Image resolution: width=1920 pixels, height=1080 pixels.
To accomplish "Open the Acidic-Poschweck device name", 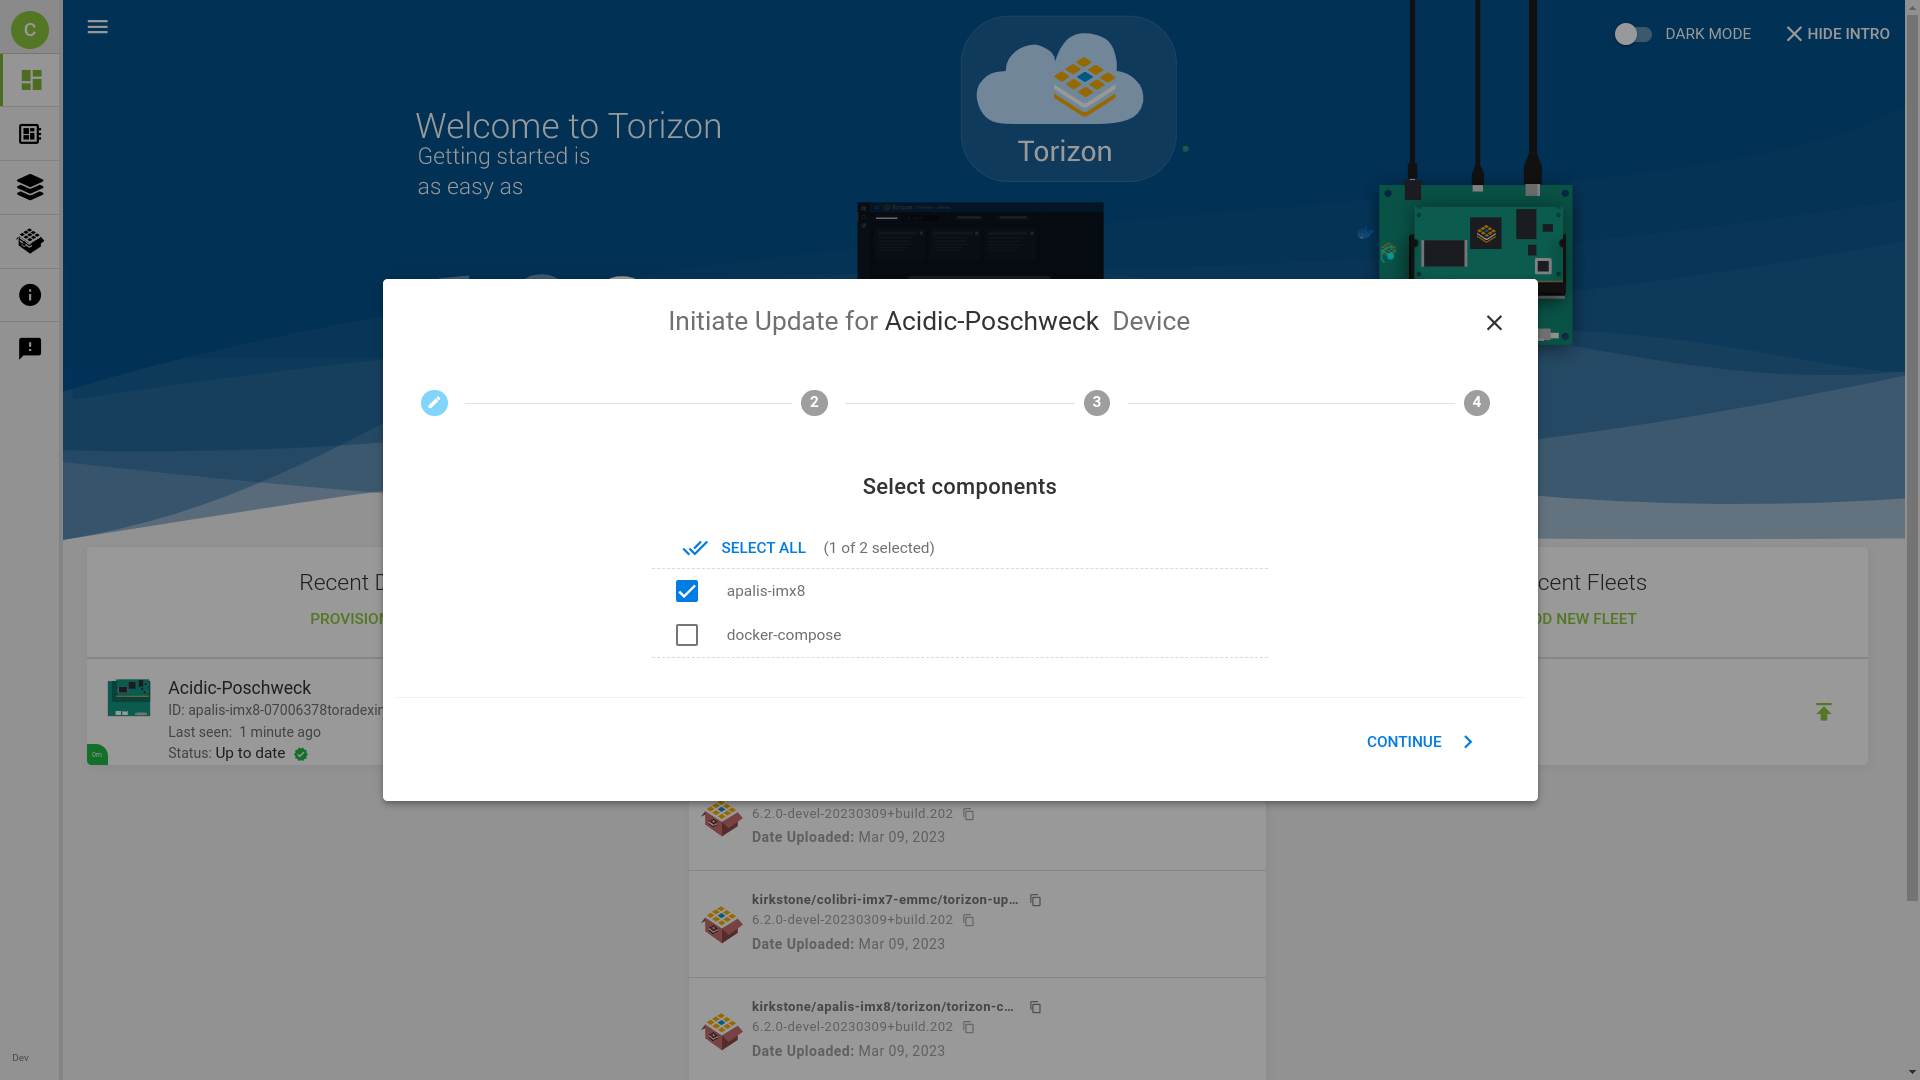I will click(239, 688).
